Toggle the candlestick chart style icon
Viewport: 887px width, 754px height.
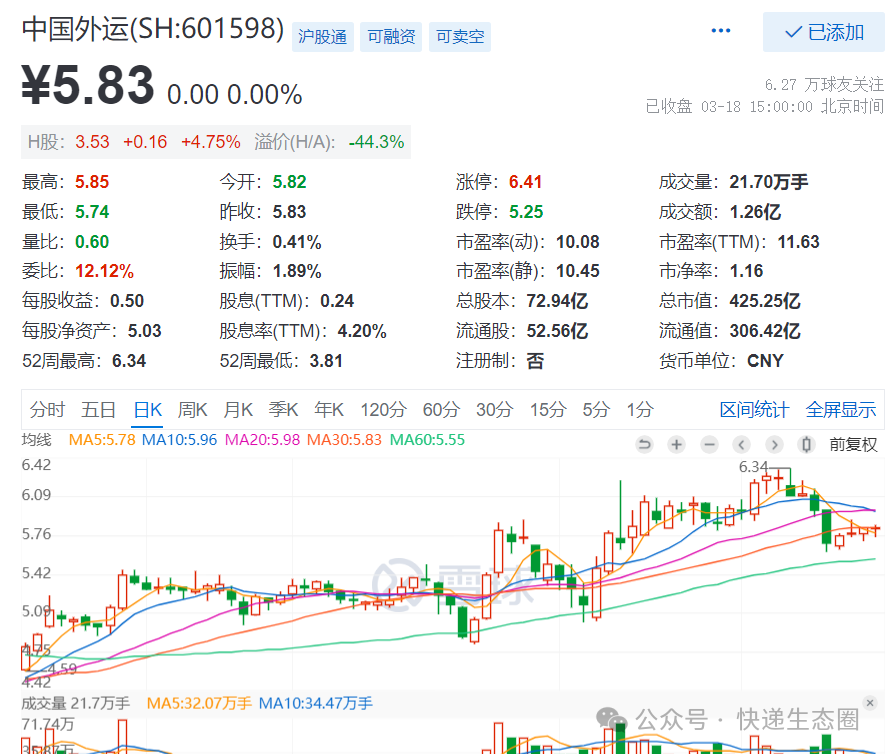click(807, 445)
